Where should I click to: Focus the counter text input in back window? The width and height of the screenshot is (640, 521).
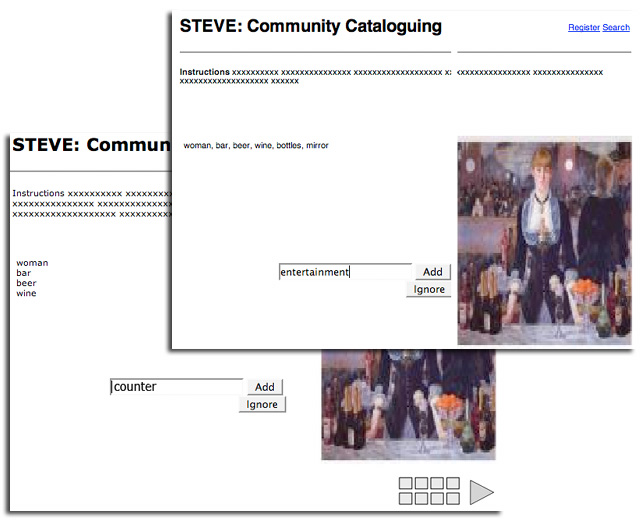(177, 387)
